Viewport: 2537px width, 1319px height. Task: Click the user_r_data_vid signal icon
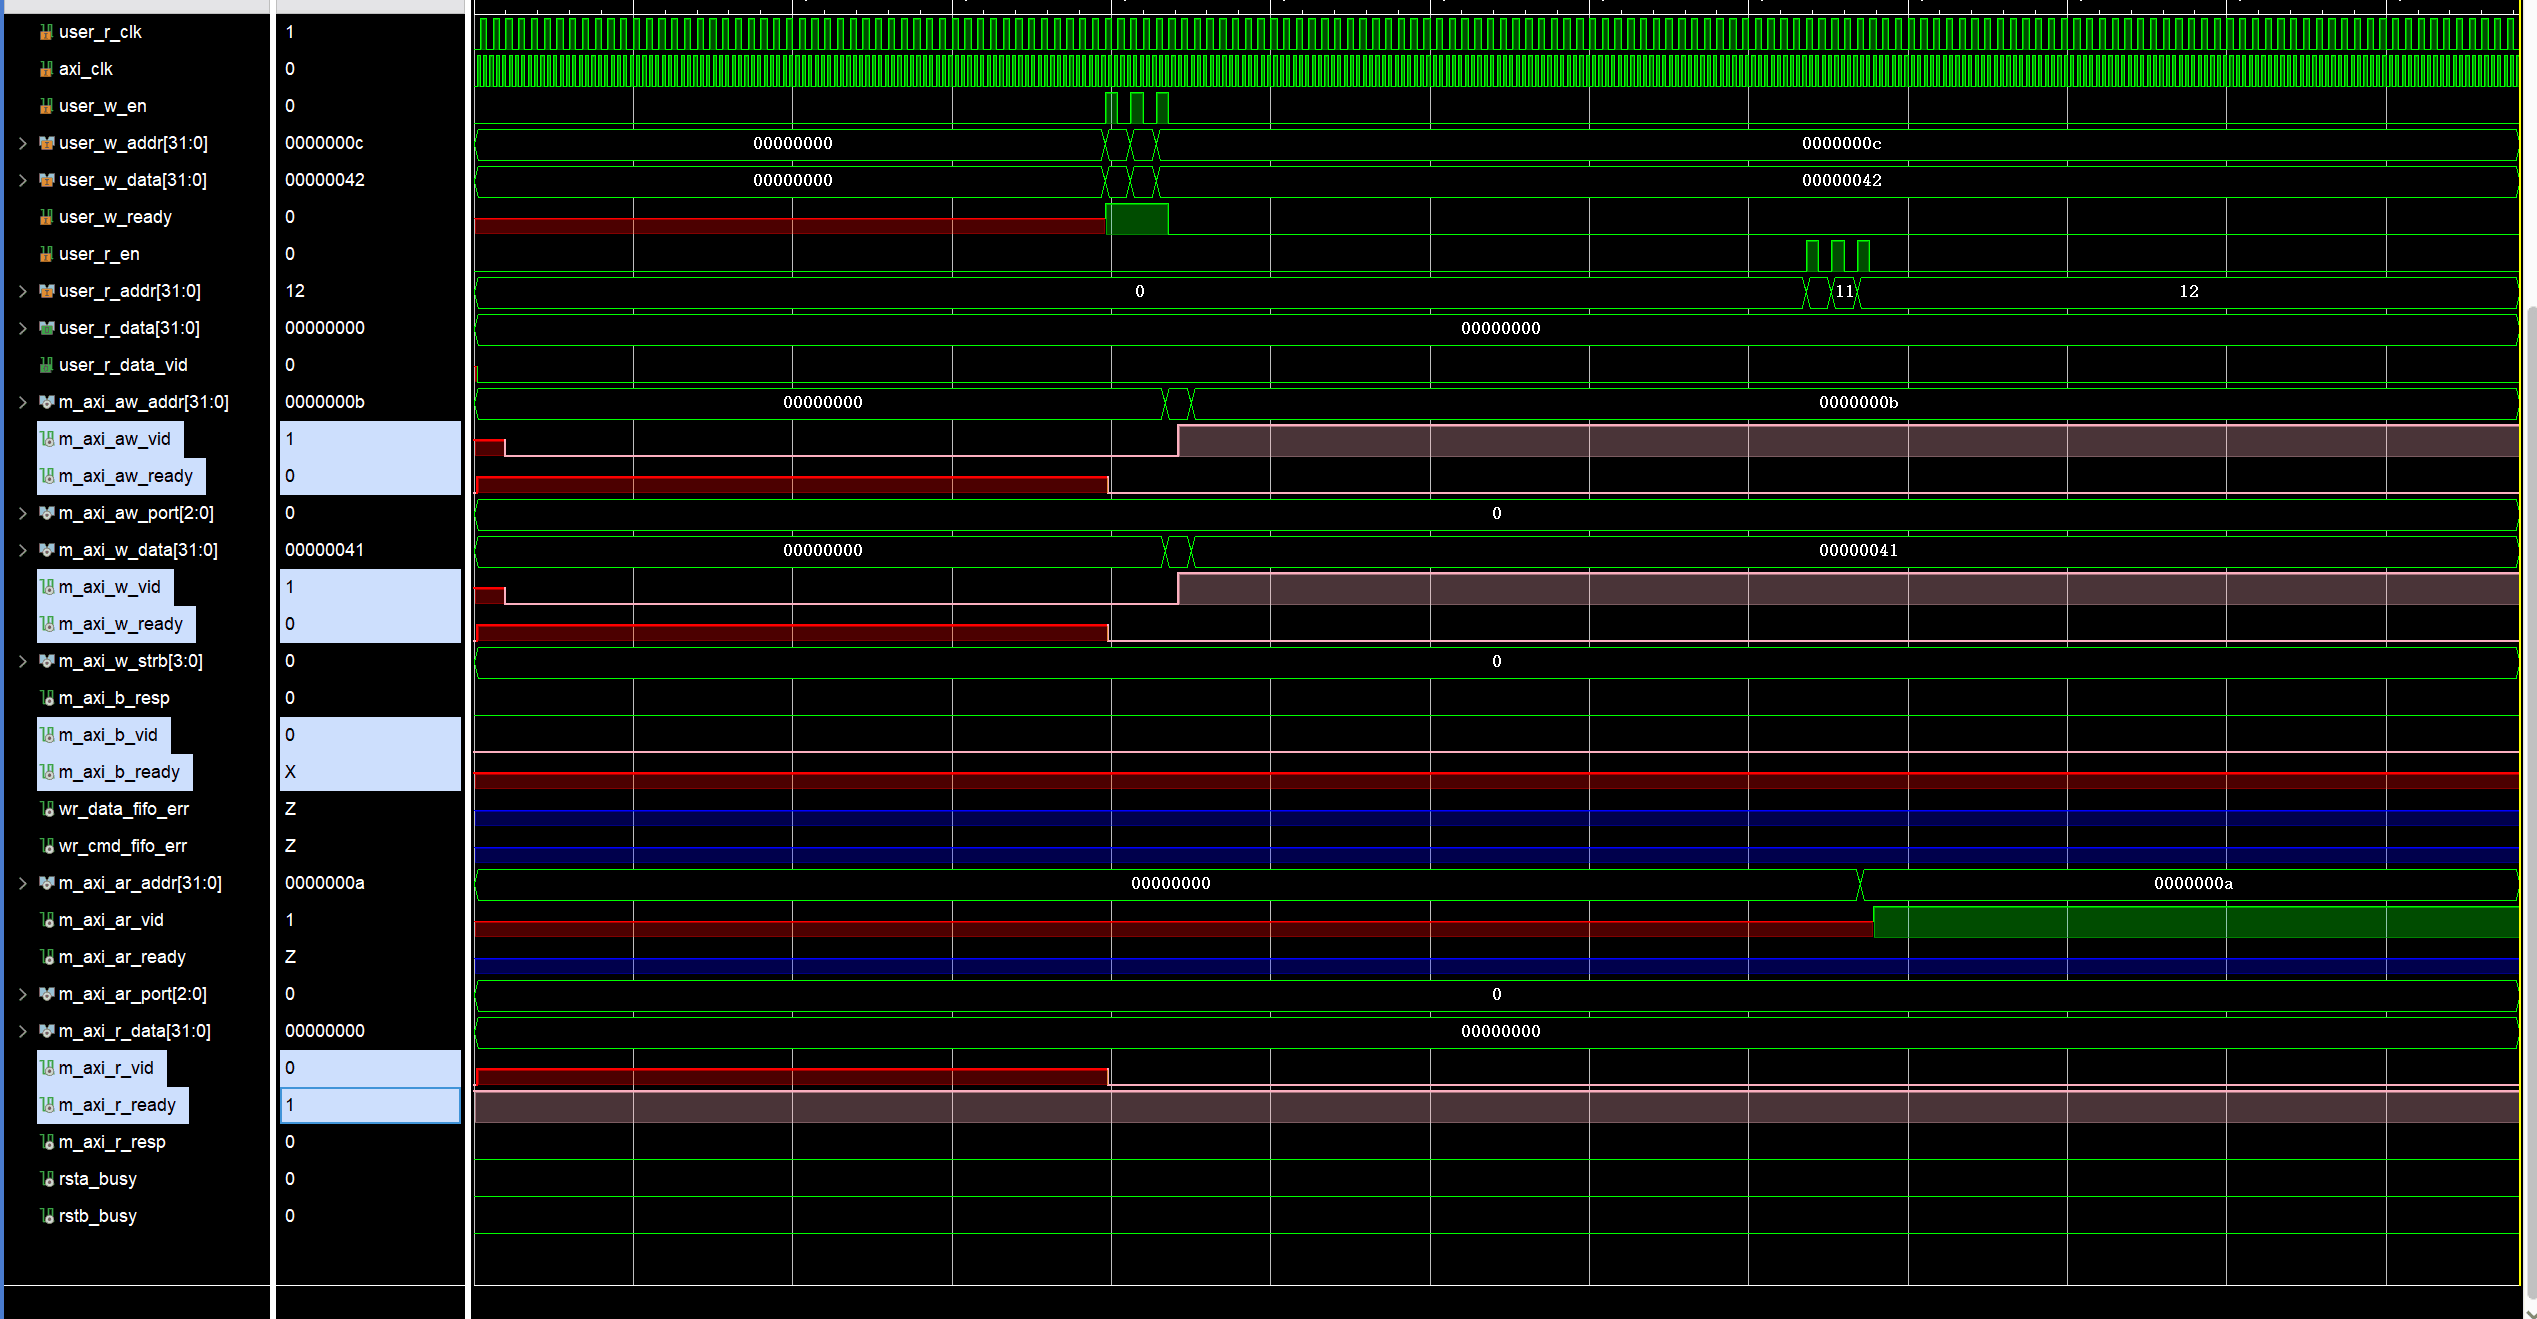coord(46,365)
